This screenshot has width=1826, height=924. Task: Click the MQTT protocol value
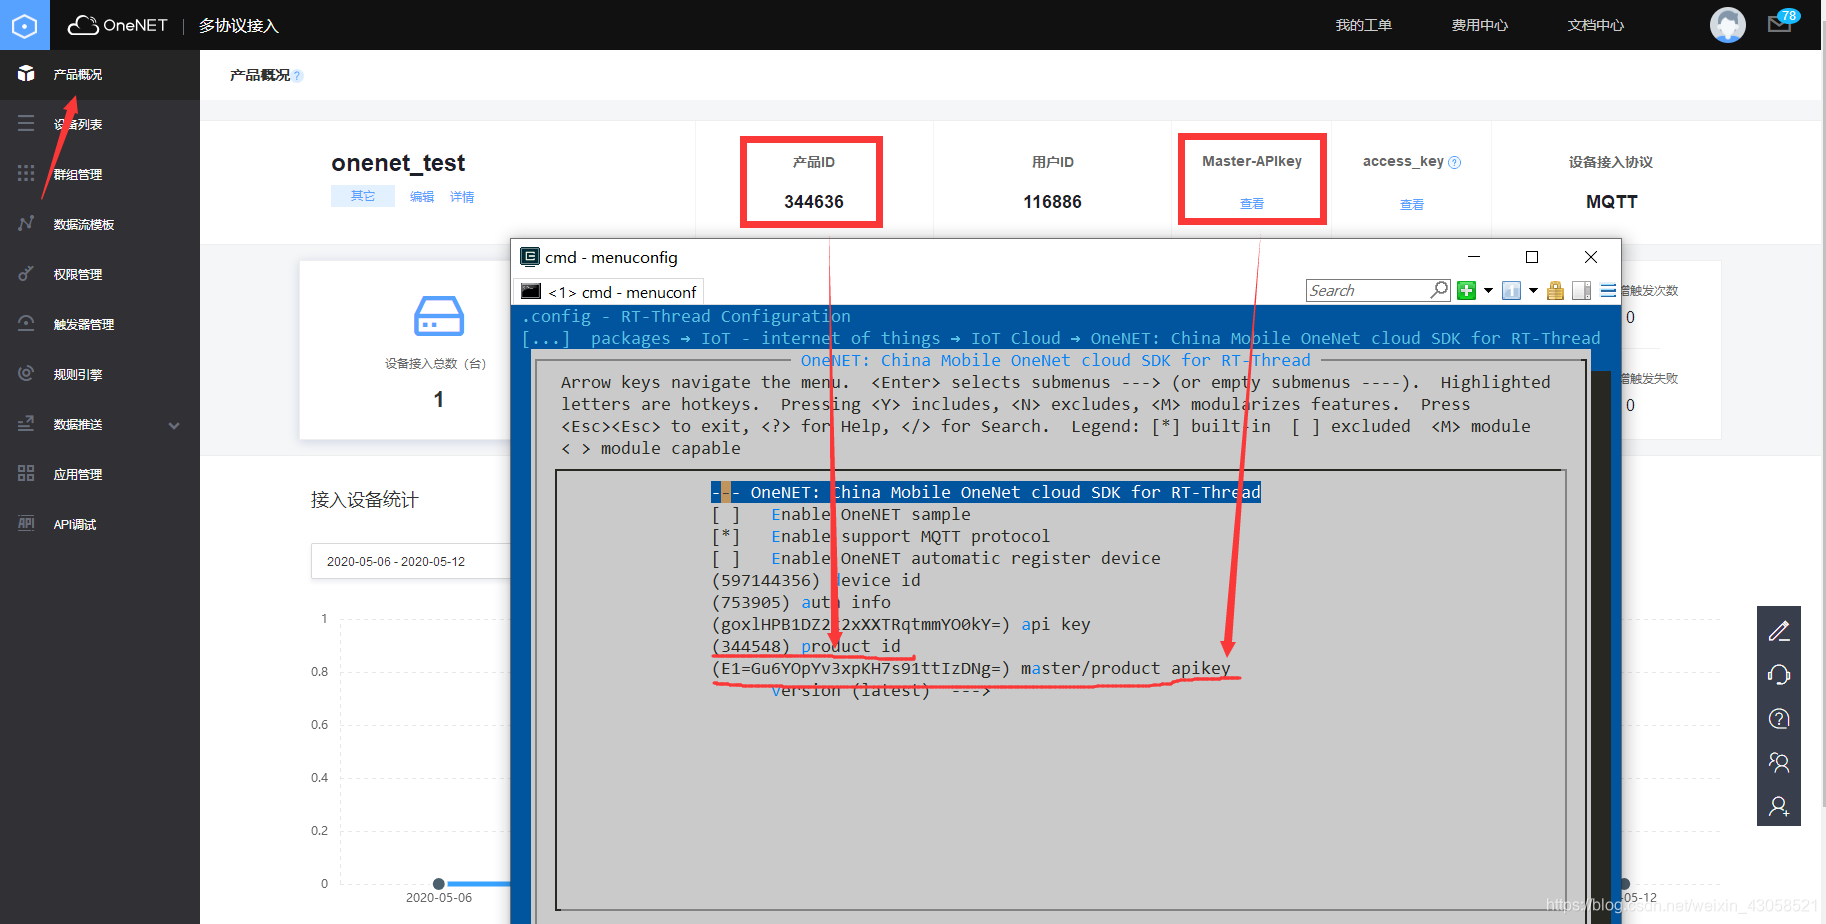pos(1611,202)
